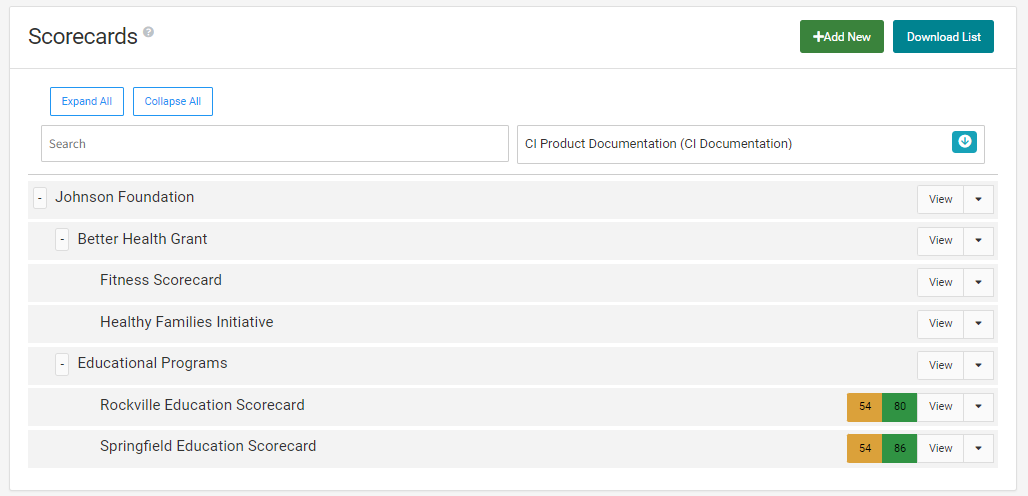Click the teal download arrow icon in dropdown
Image resolution: width=1028 pixels, height=496 pixels.
click(964, 142)
